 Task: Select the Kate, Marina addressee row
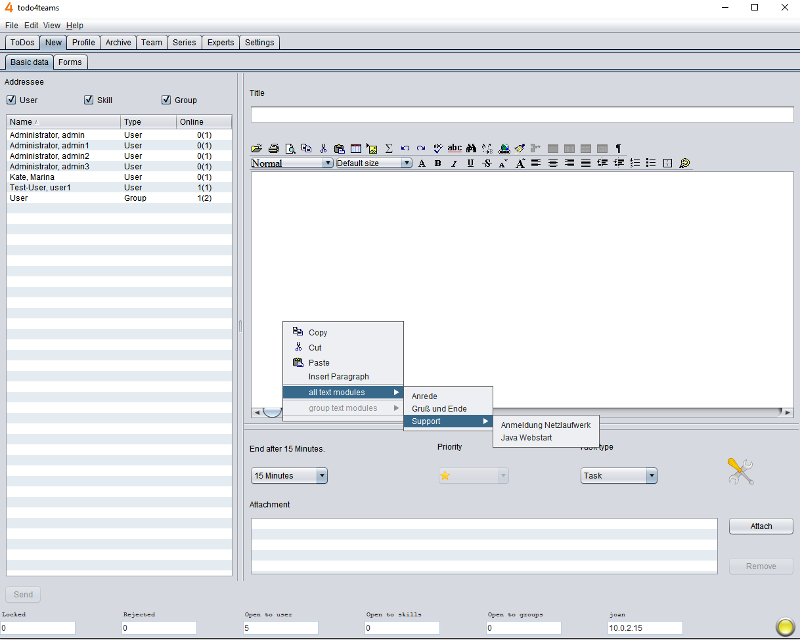pos(119,177)
